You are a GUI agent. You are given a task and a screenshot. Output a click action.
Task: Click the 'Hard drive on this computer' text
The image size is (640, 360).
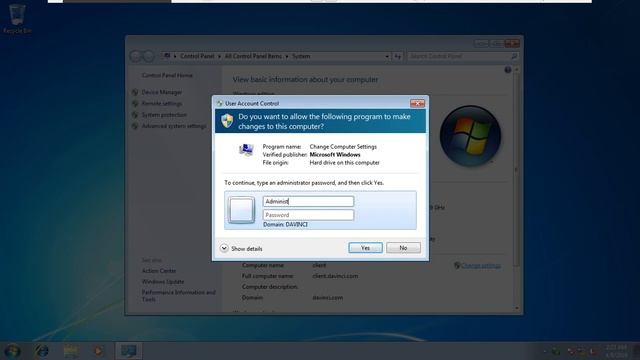[344, 162]
